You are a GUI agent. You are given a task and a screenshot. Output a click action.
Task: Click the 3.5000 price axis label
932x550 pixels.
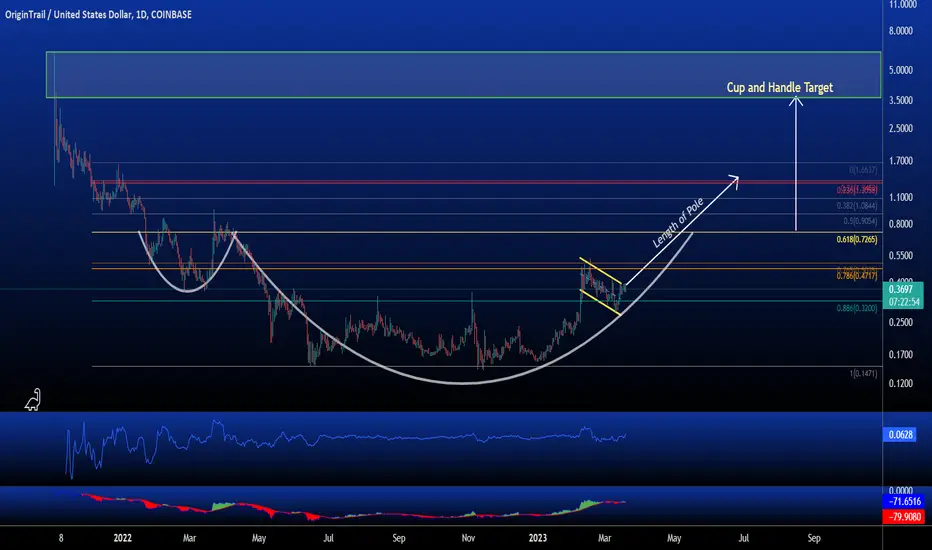(900, 100)
